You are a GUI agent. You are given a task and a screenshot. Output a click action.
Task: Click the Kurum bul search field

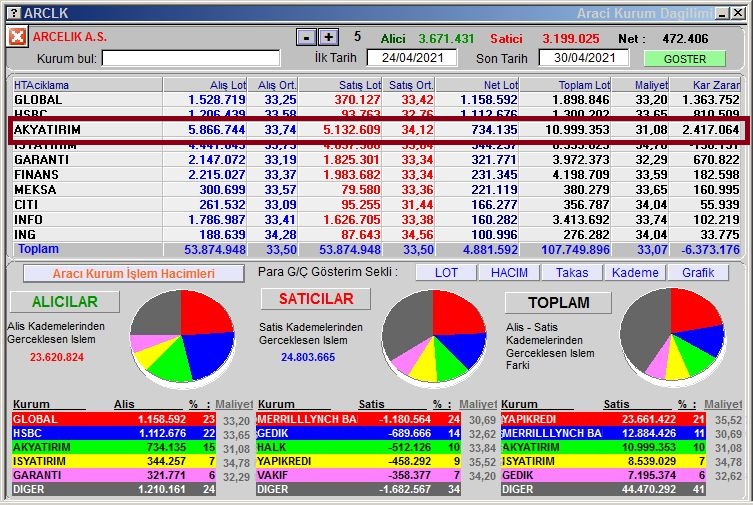pyautogui.click(x=191, y=59)
